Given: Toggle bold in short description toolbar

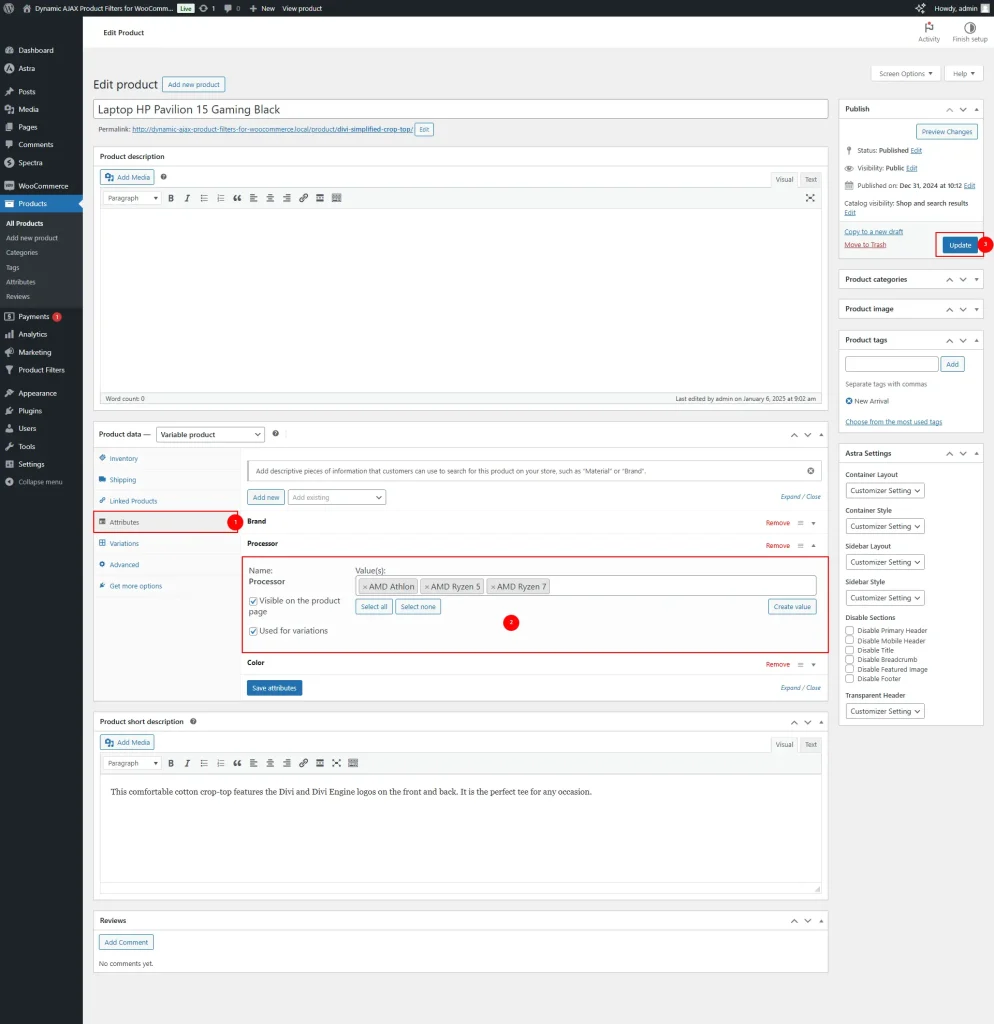Looking at the screenshot, I should [x=170, y=763].
